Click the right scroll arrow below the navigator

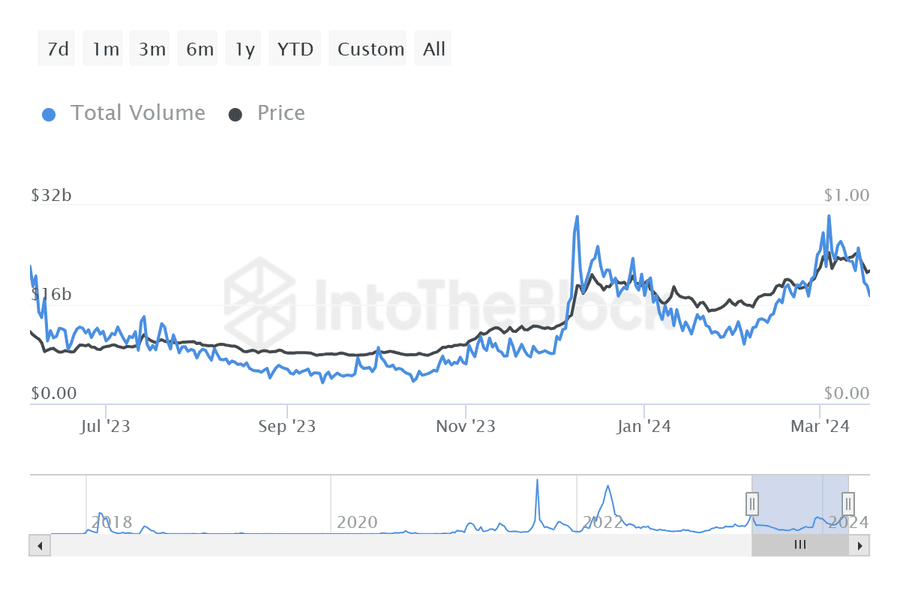(x=861, y=545)
